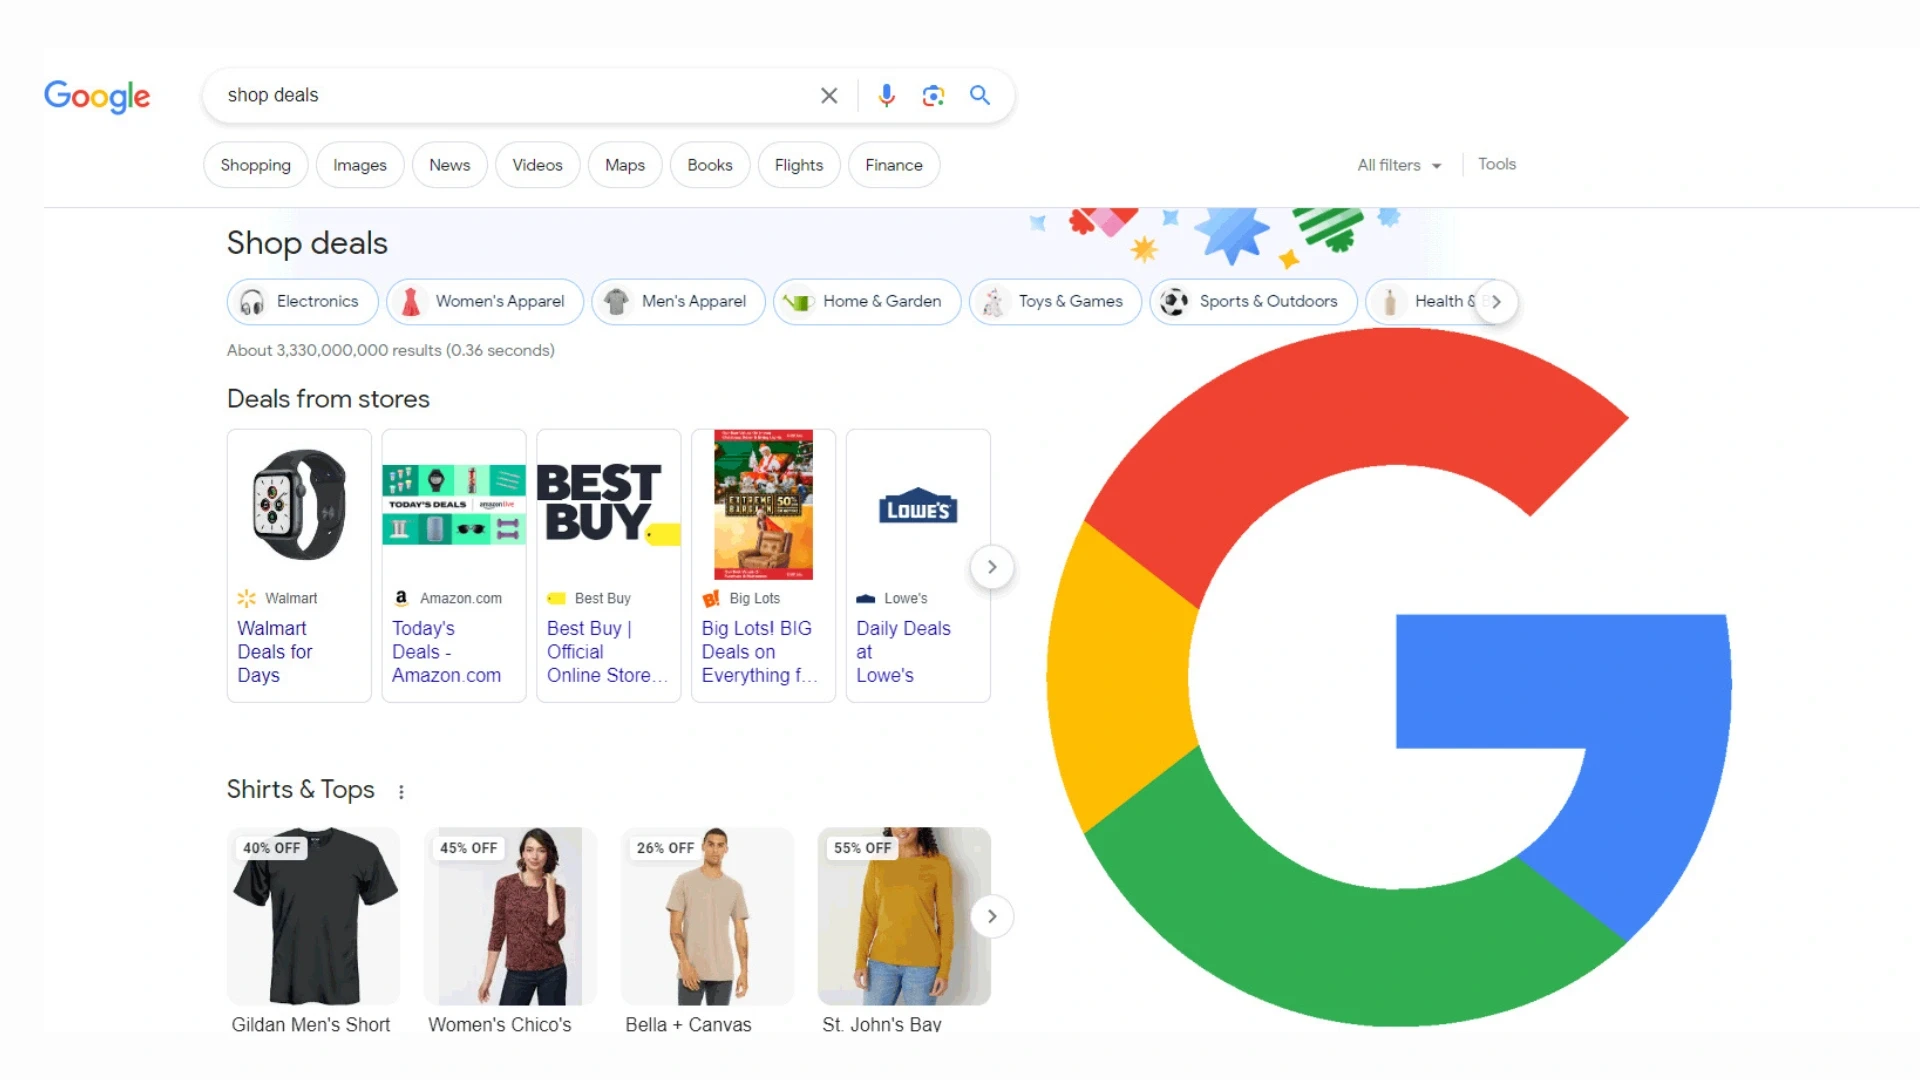Show more category chips with the right arrow
Image resolution: width=1920 pixels, height=1080 pixels.
pyautogui.click(x=1496, y=301)
